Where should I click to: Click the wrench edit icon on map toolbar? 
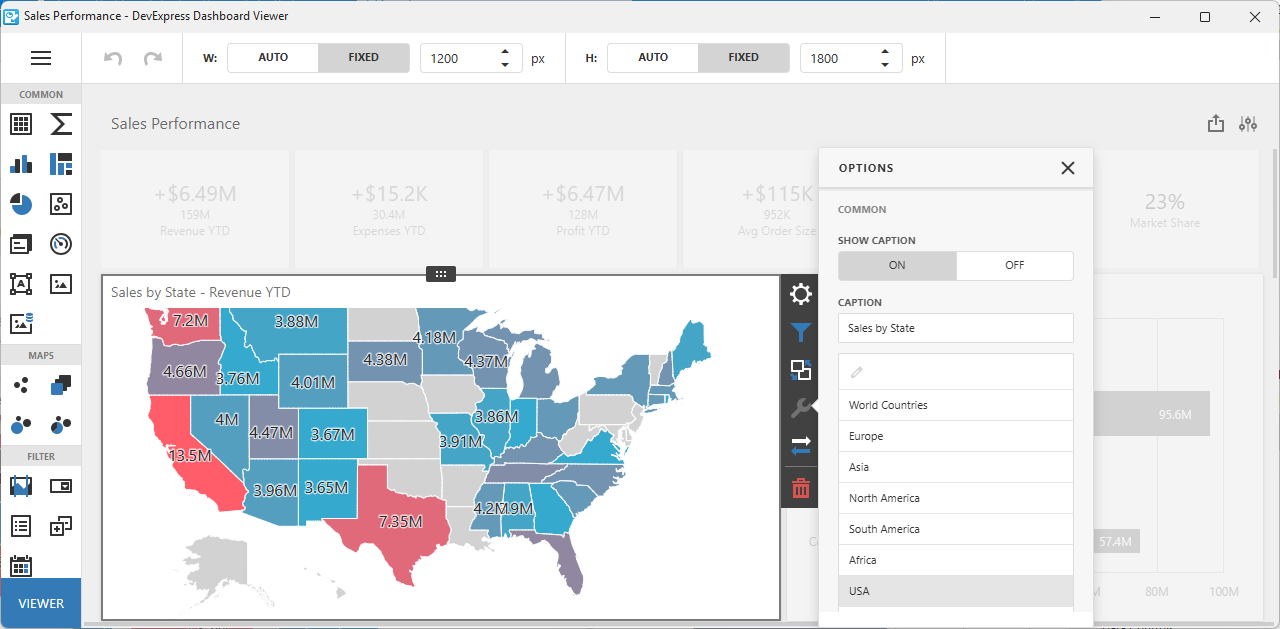pos(800,407)
